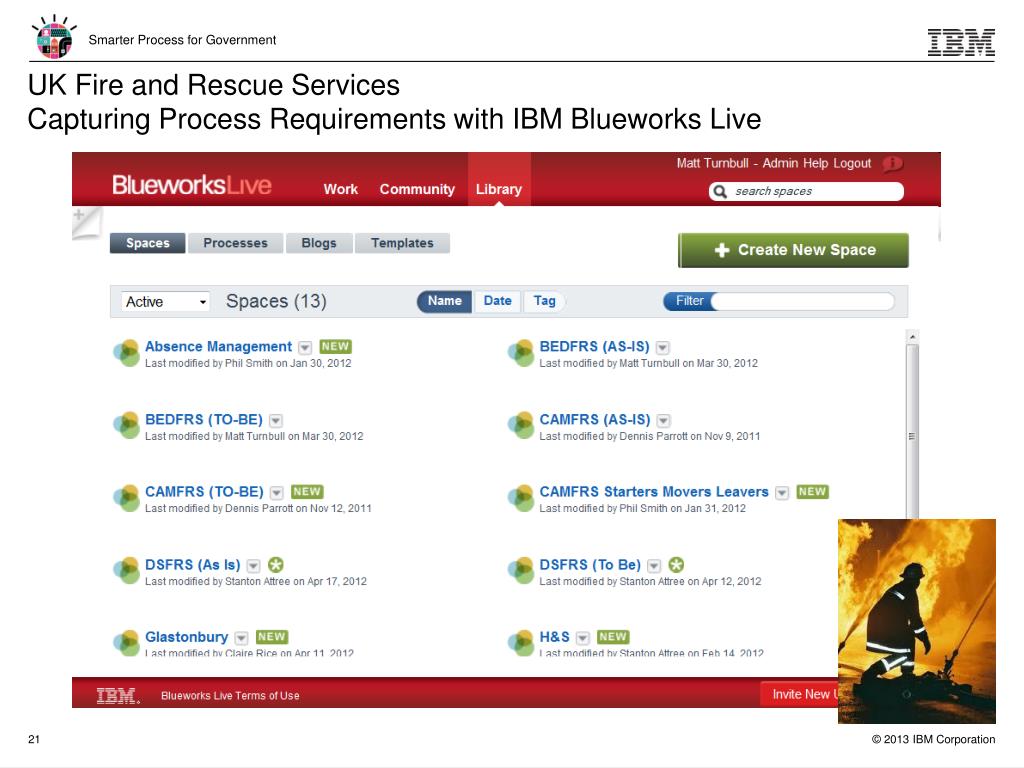Click the NEW badge next to CAMFRS (TO-BE)
1024x768 pixels.
(307, 492)
